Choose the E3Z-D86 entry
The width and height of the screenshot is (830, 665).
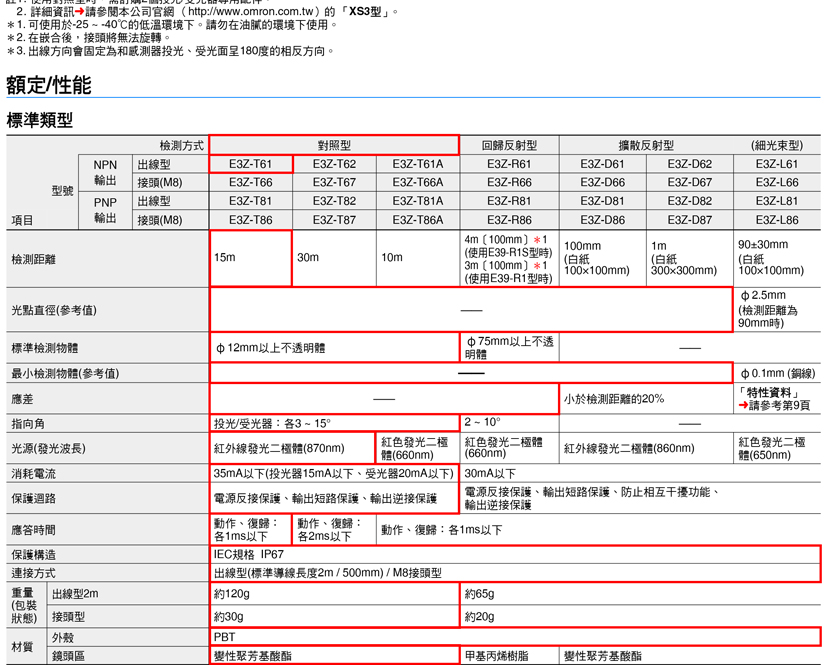602,220
